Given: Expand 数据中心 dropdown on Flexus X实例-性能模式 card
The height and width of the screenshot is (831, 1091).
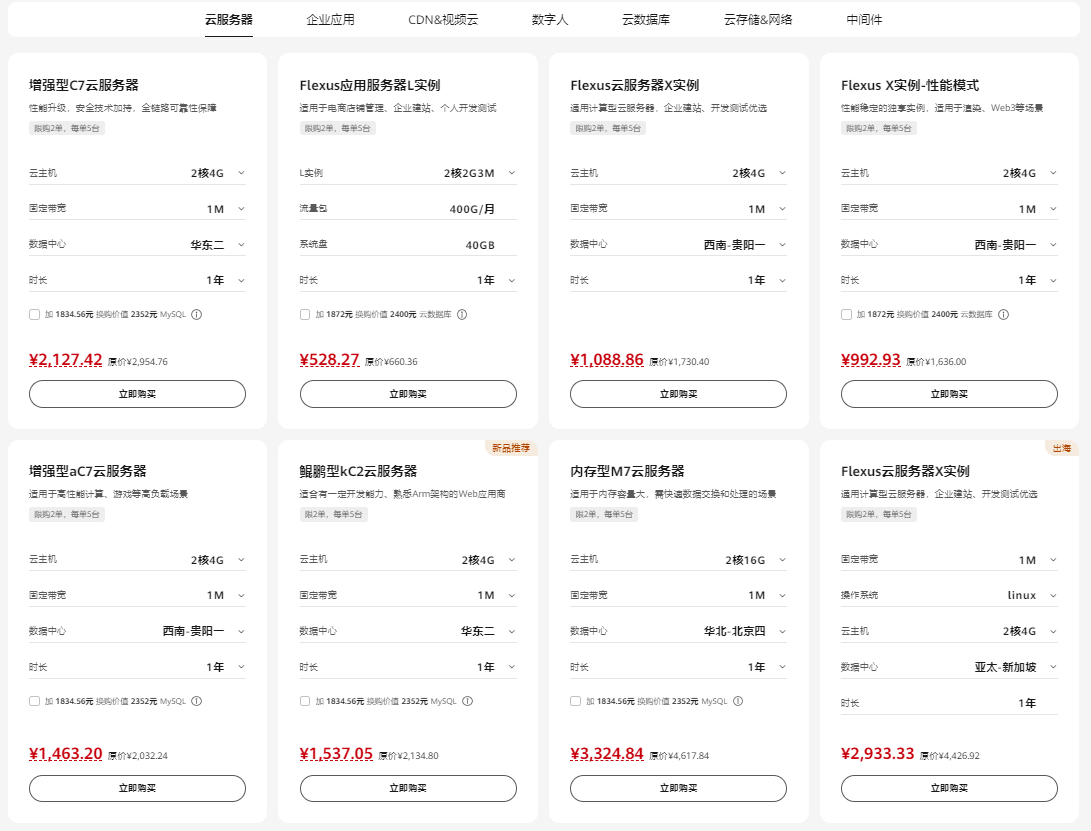Looking at the screenshot, I should pos(949,245).
